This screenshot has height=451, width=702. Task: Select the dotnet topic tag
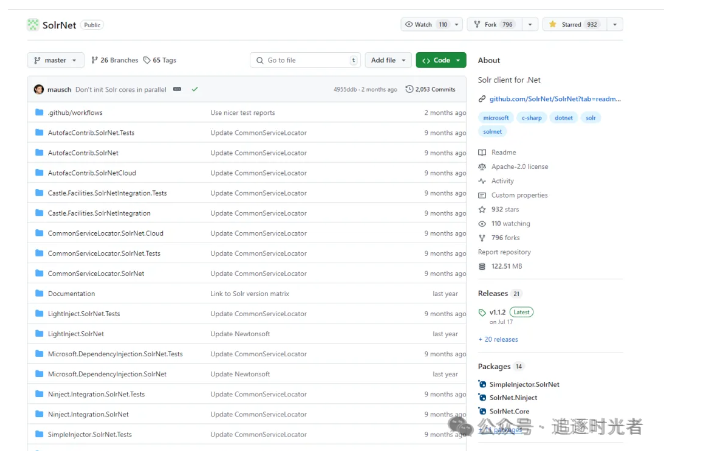coord(563,118)
